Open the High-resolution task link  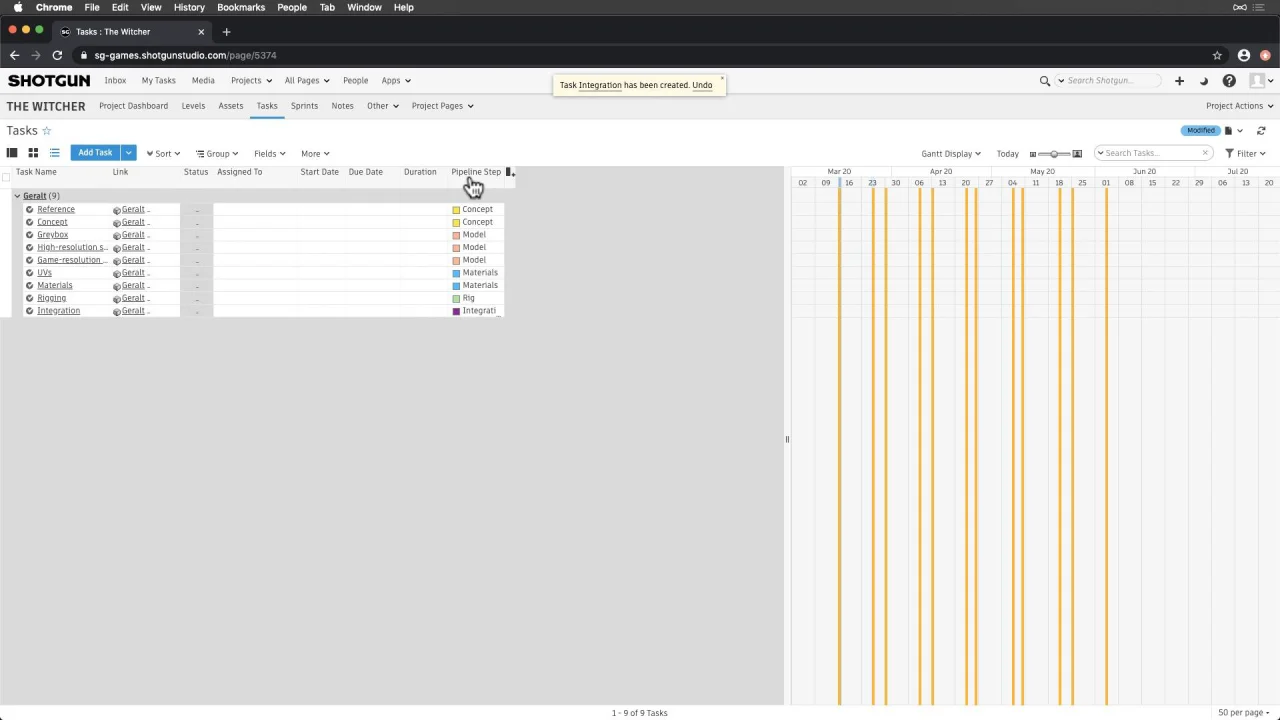(x=72, y=248)
